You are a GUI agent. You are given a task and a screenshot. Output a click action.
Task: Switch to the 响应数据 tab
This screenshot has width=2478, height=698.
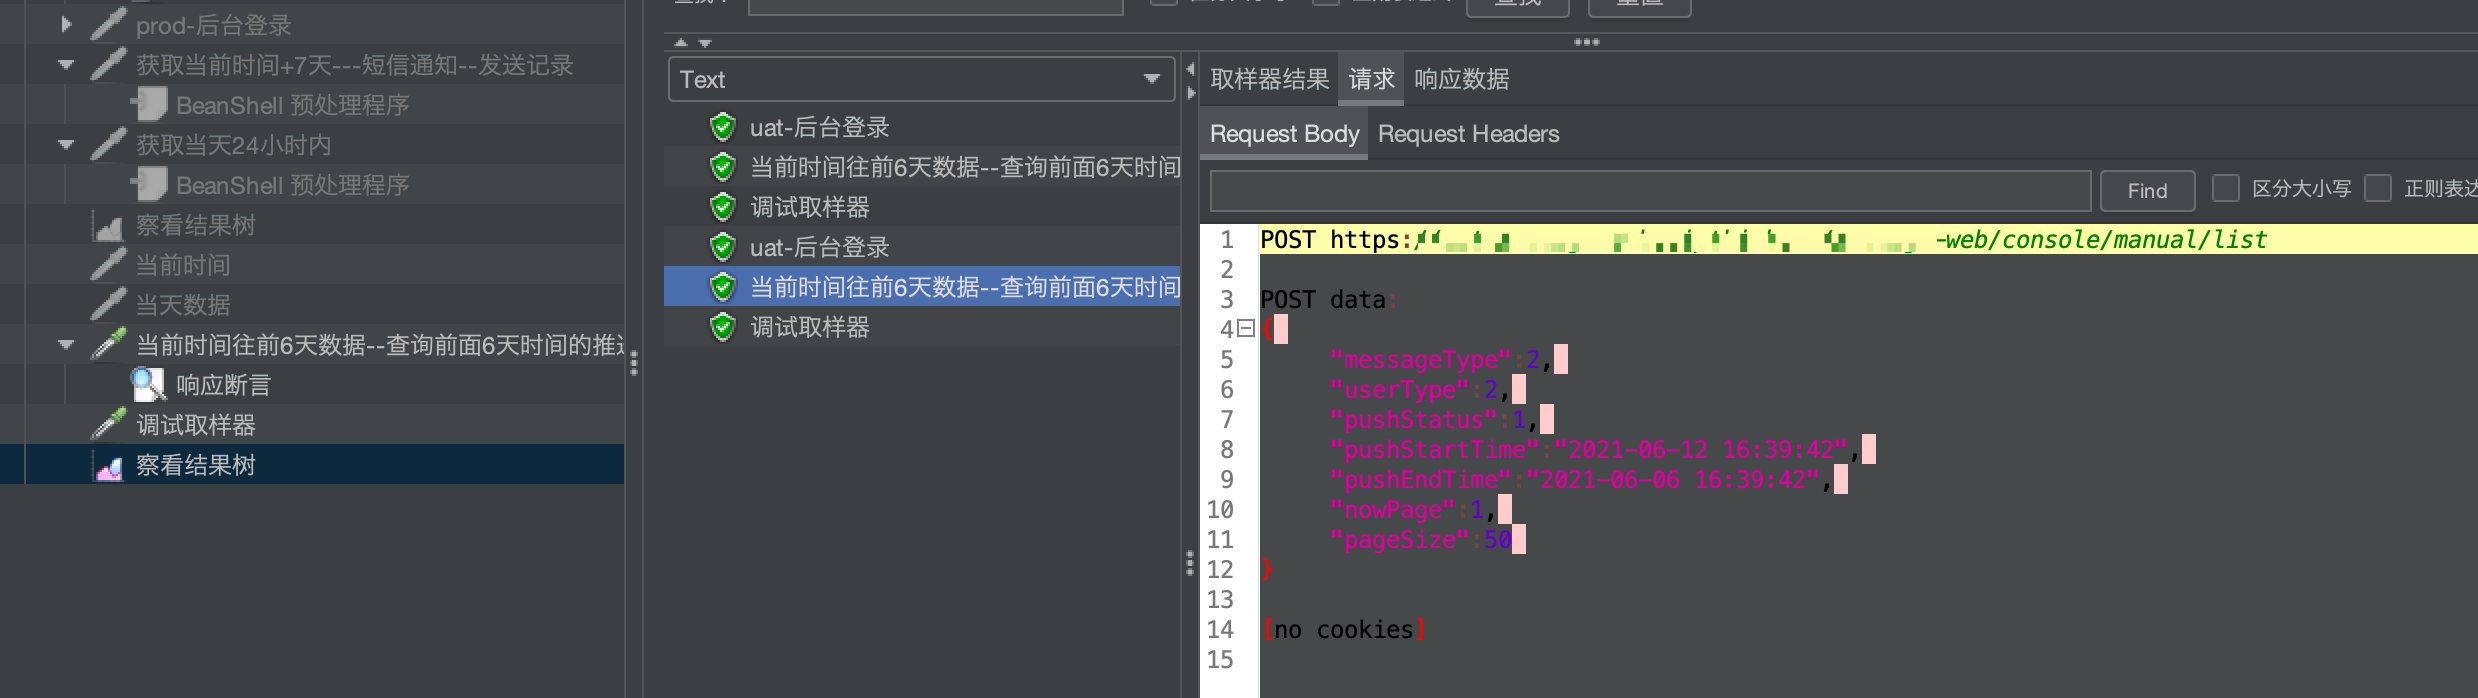click(1461, 79)
